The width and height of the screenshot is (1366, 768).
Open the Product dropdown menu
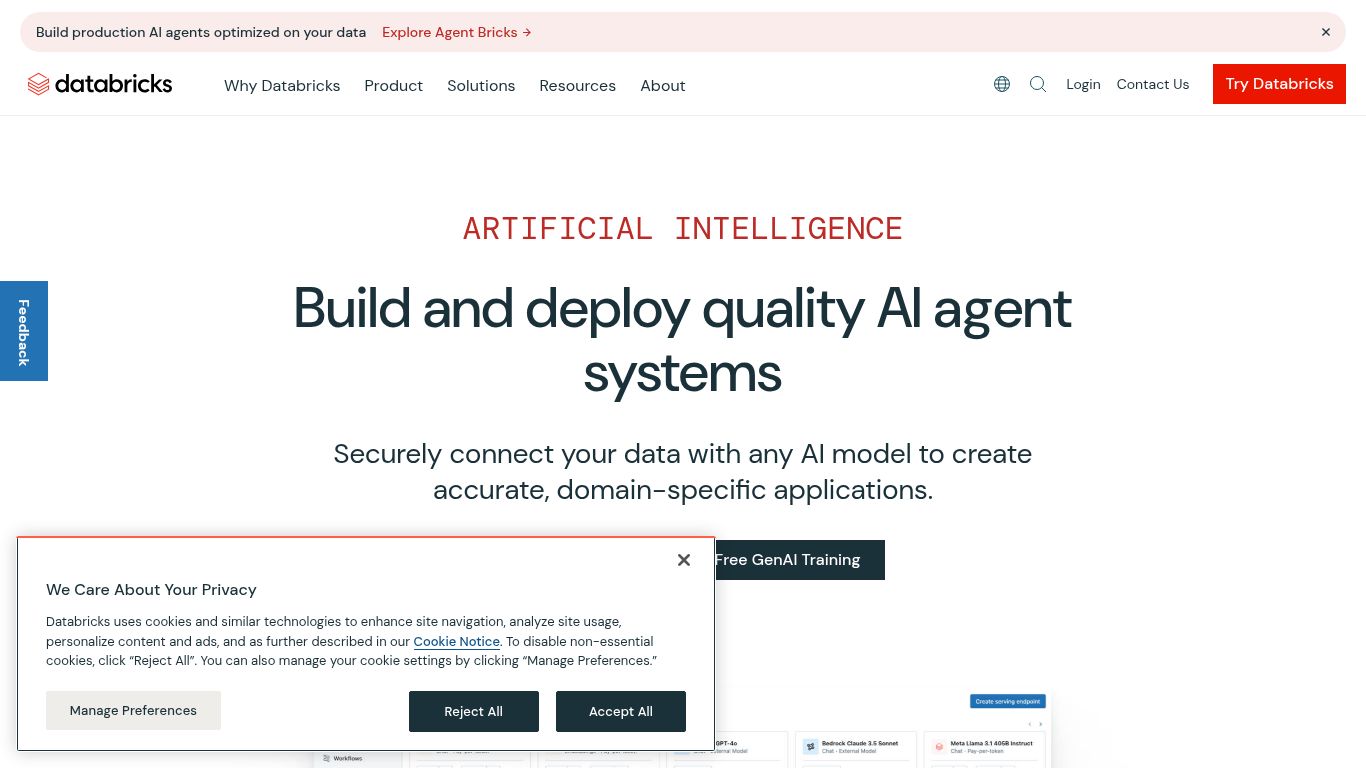393,86
